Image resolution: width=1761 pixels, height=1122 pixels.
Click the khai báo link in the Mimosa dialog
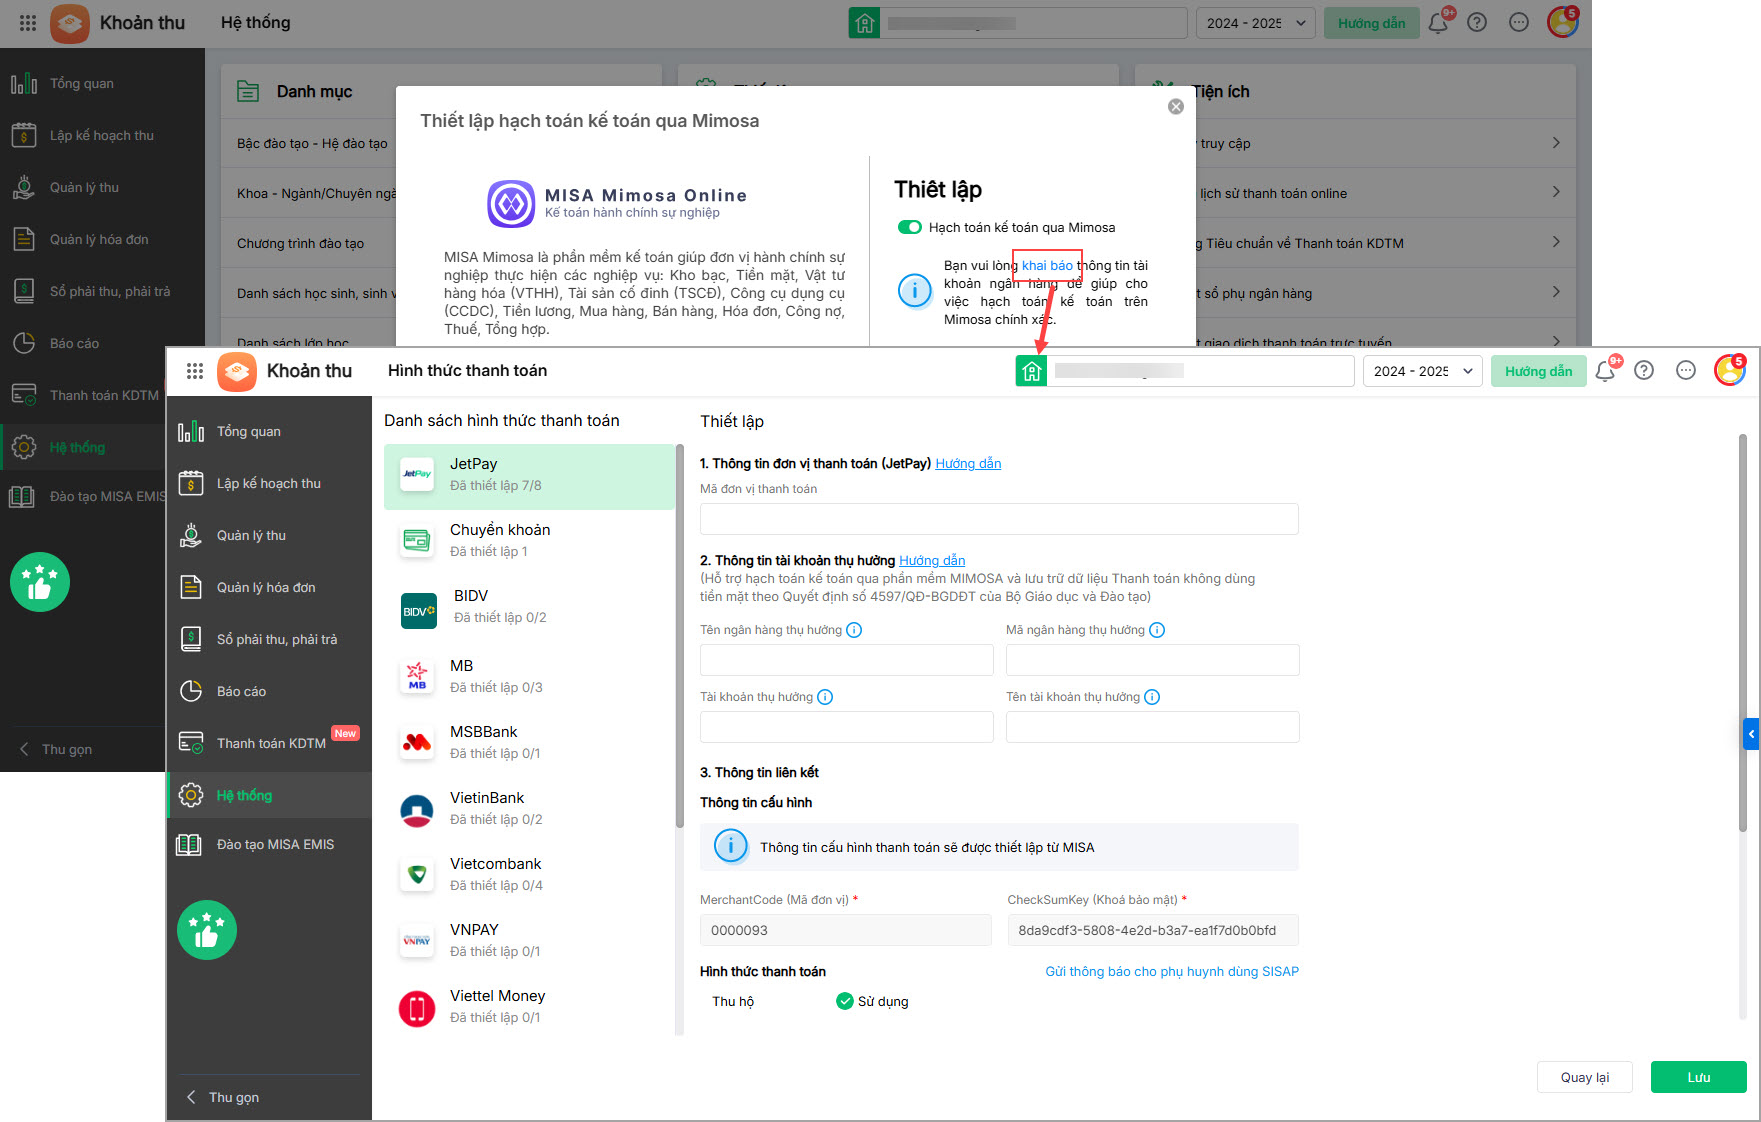tap(1047, 265)
